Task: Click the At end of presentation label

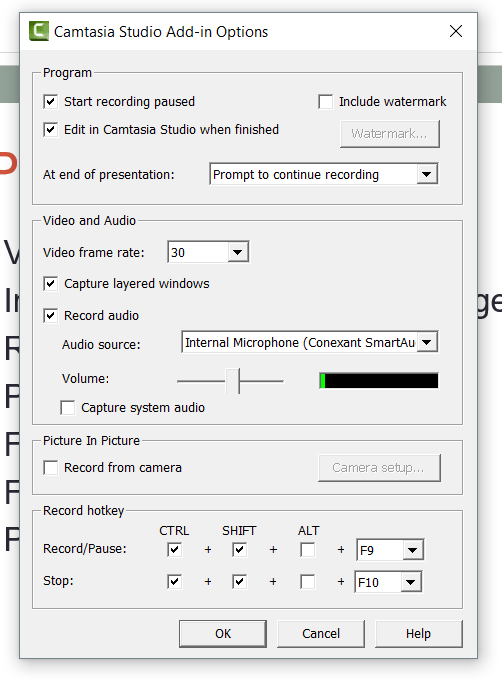Action: point(109,175)
